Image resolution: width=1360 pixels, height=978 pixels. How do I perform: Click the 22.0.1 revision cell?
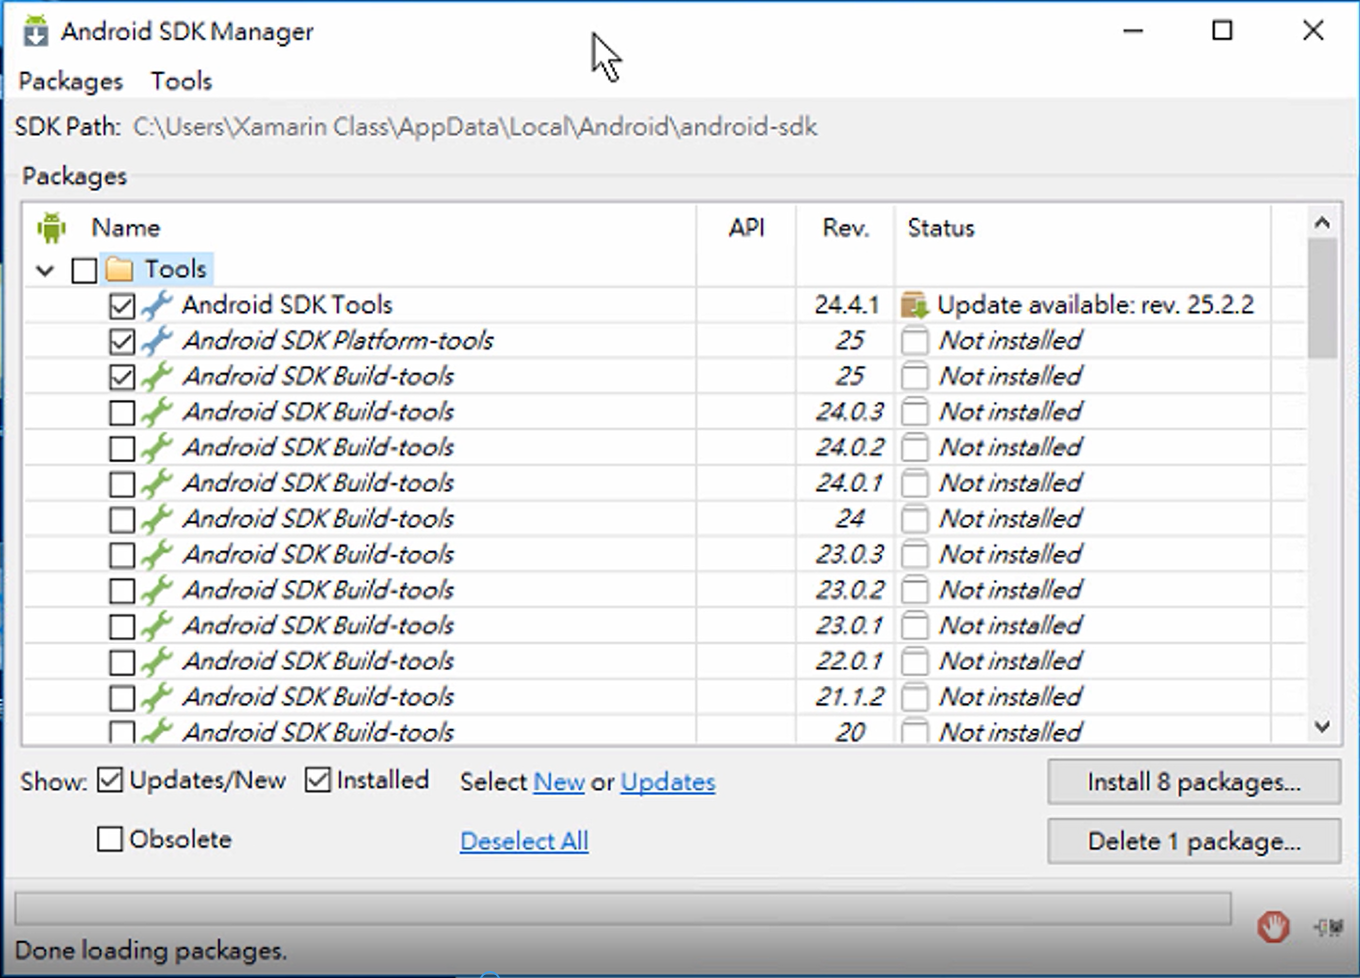tap(849, 661)
